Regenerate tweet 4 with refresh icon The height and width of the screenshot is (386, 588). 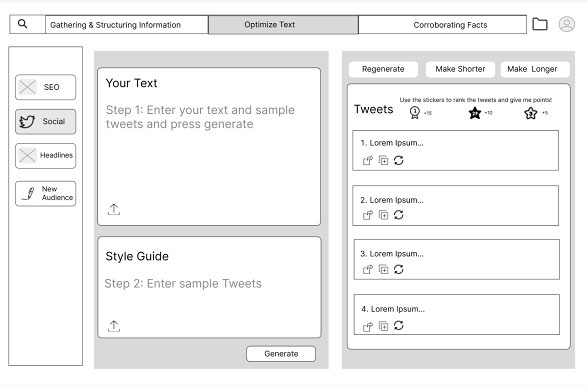(x=399, y=326)
